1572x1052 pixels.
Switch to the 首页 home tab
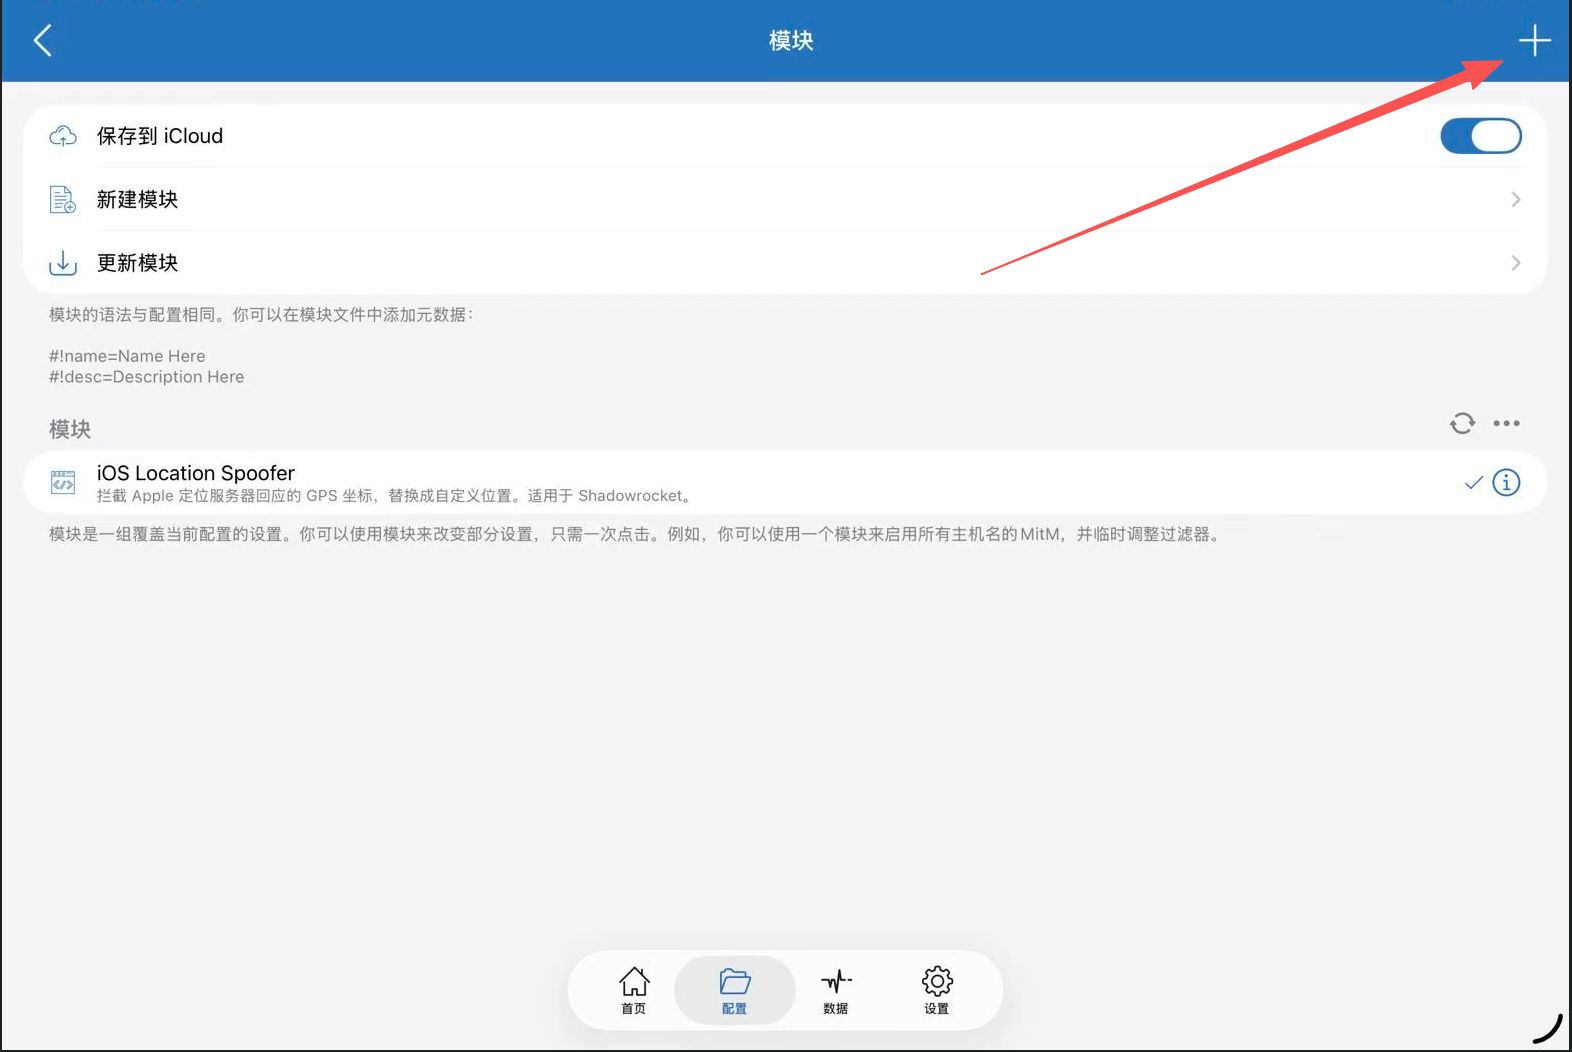coord(634,990)
